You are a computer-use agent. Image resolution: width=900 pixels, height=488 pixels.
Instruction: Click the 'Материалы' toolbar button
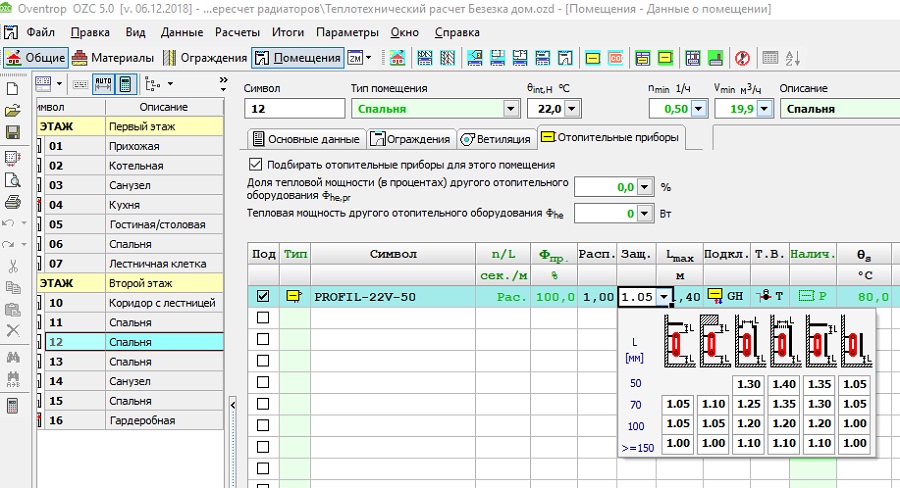(113, 58)
